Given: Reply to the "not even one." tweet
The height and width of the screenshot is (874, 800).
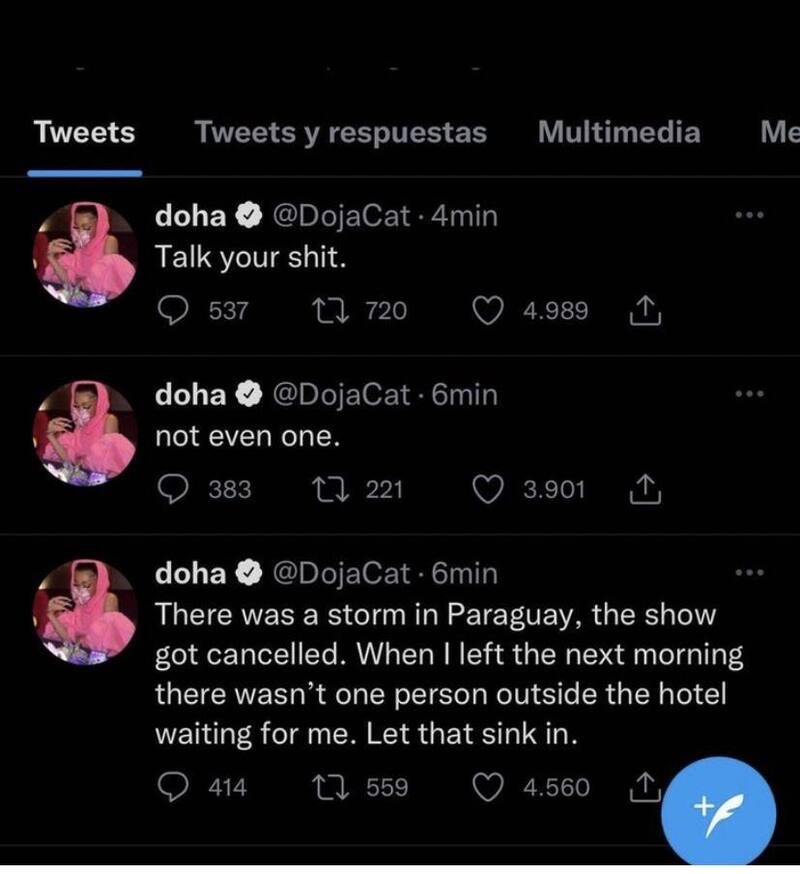Looking at the screenshot, I should coord(176,489).
